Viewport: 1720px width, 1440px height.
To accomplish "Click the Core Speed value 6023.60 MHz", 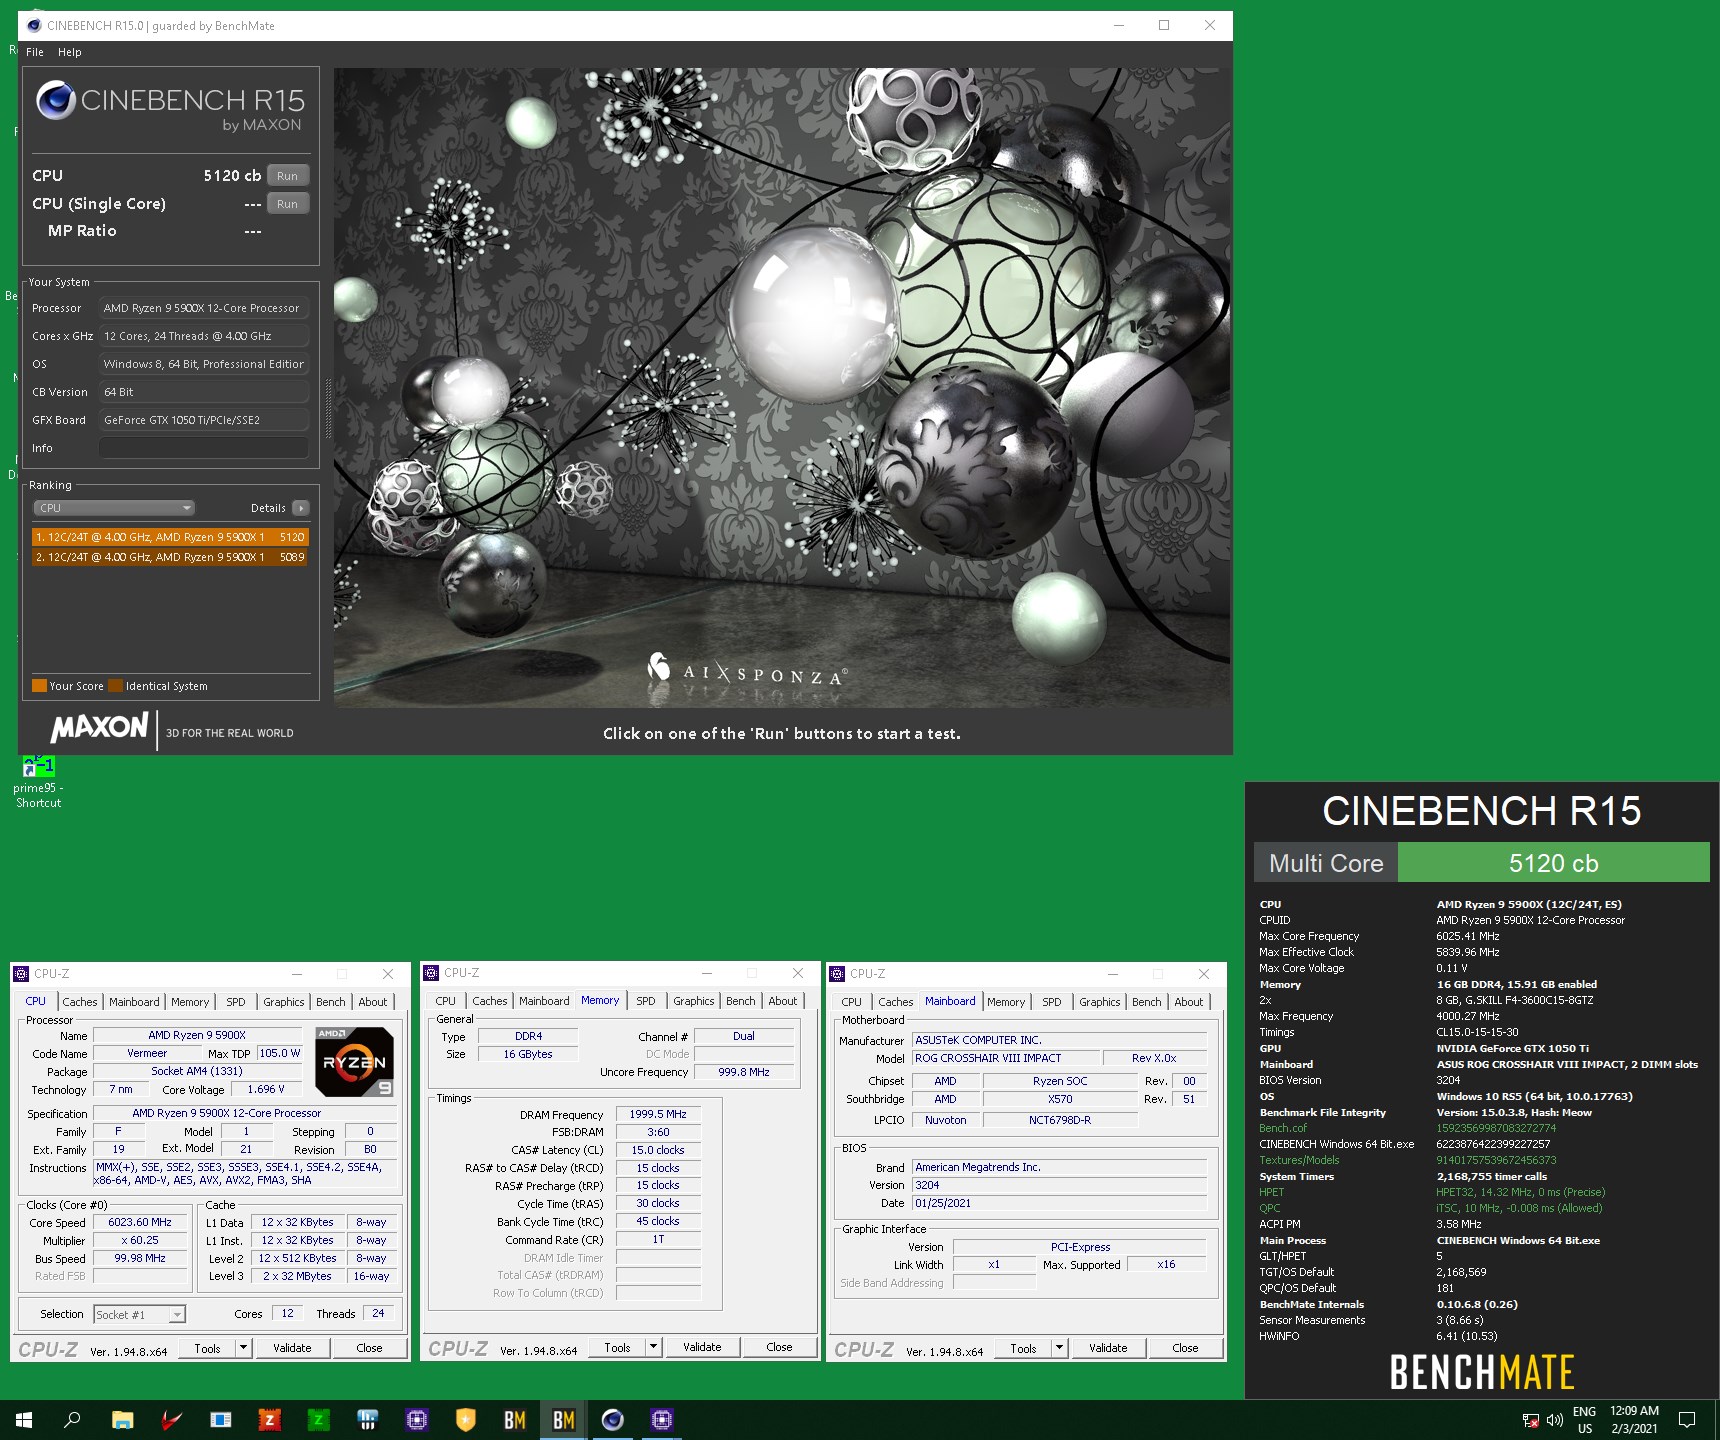I will pos(140,1222).
